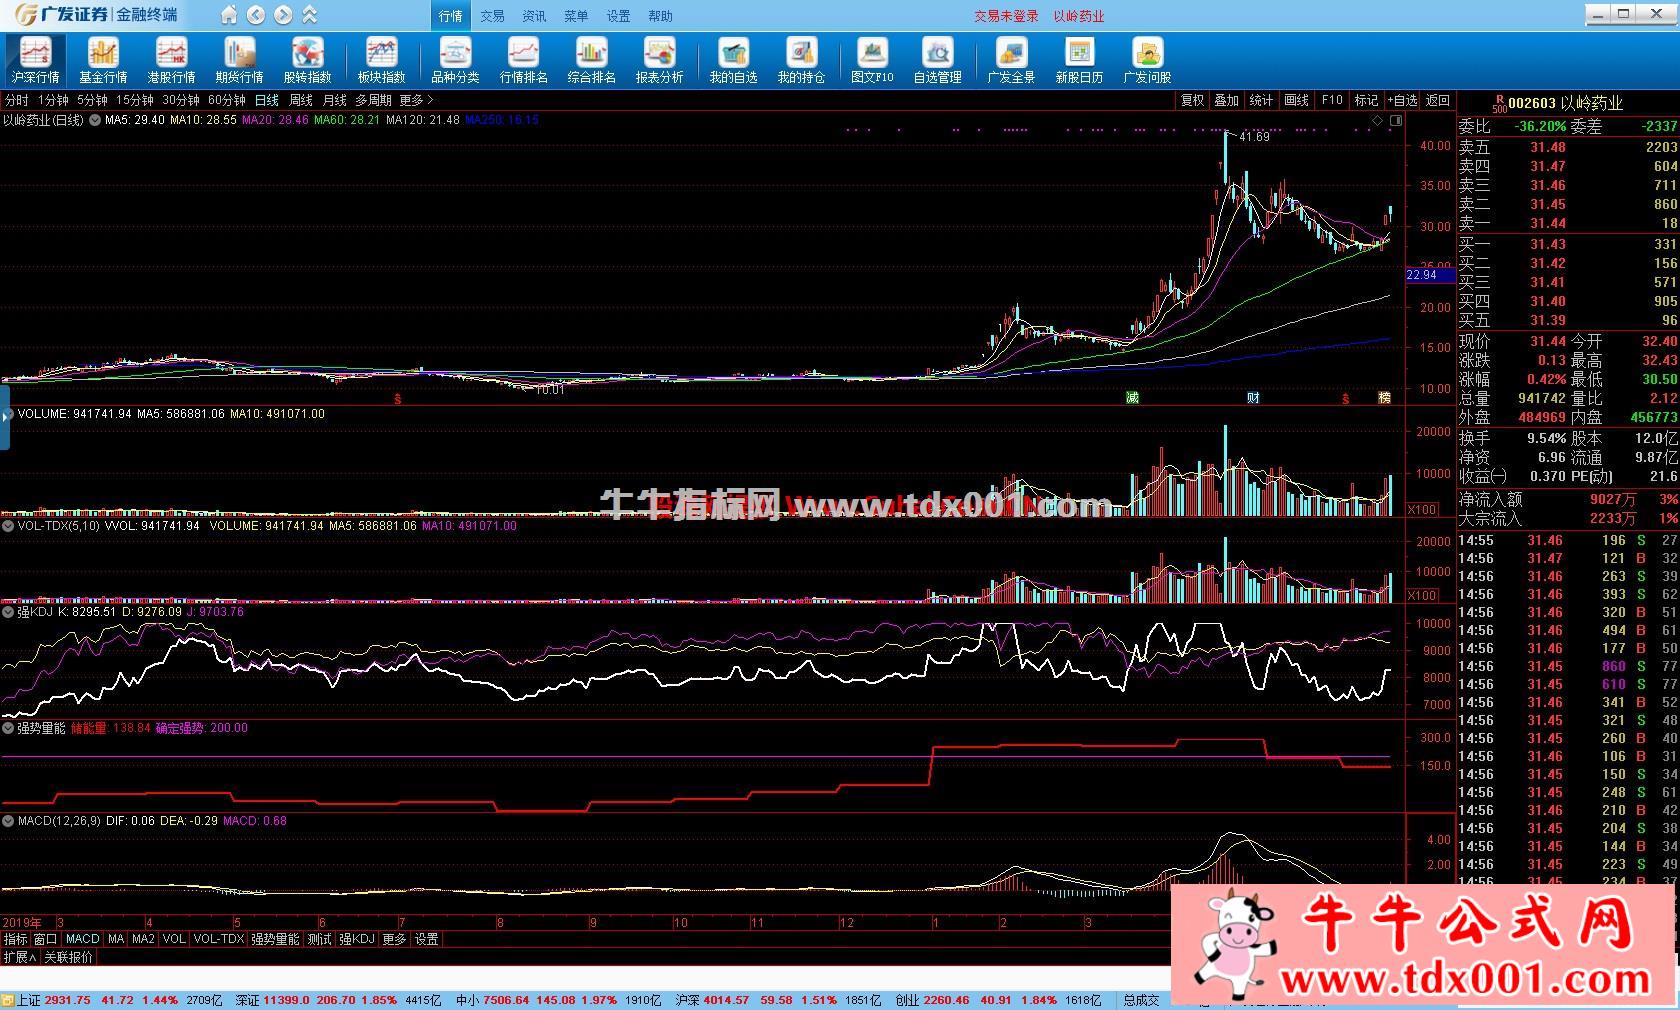Open 港股行情 Hong Kong quotes icon
The height and width of the screenshot is (1010, 1680).
coord(171,60)
